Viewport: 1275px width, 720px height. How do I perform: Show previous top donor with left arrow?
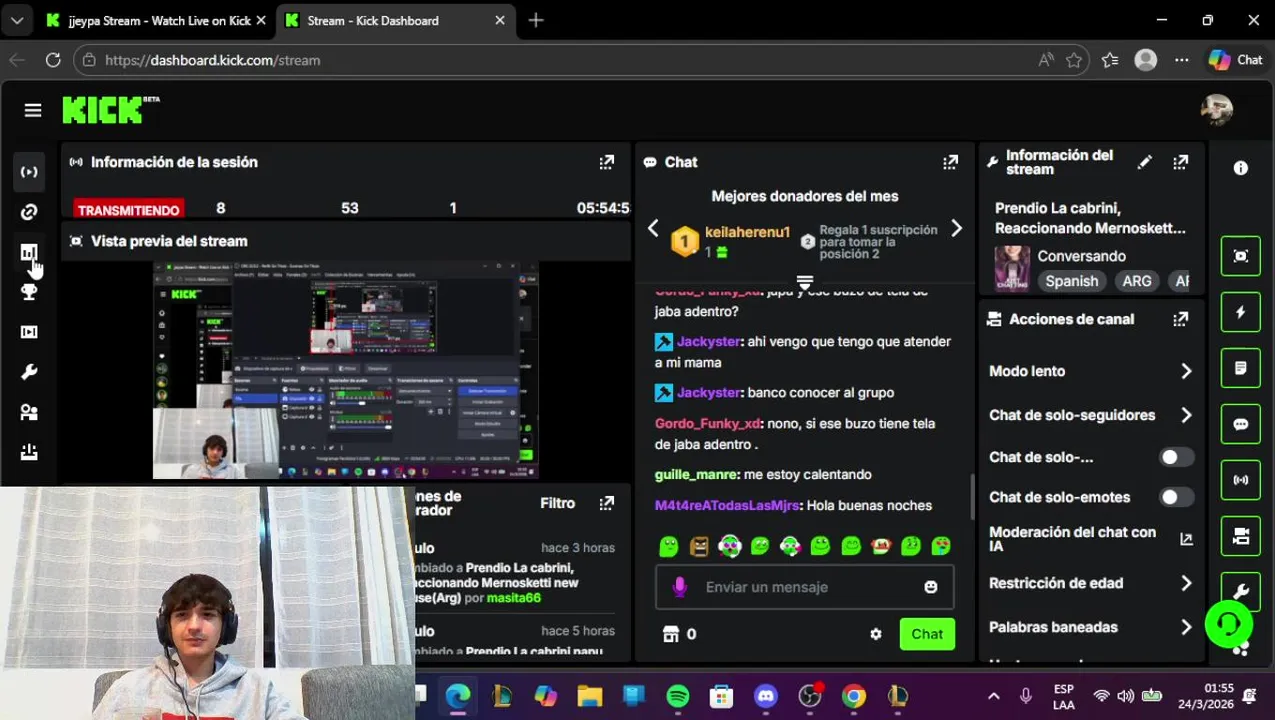click(x=653, y=229)
